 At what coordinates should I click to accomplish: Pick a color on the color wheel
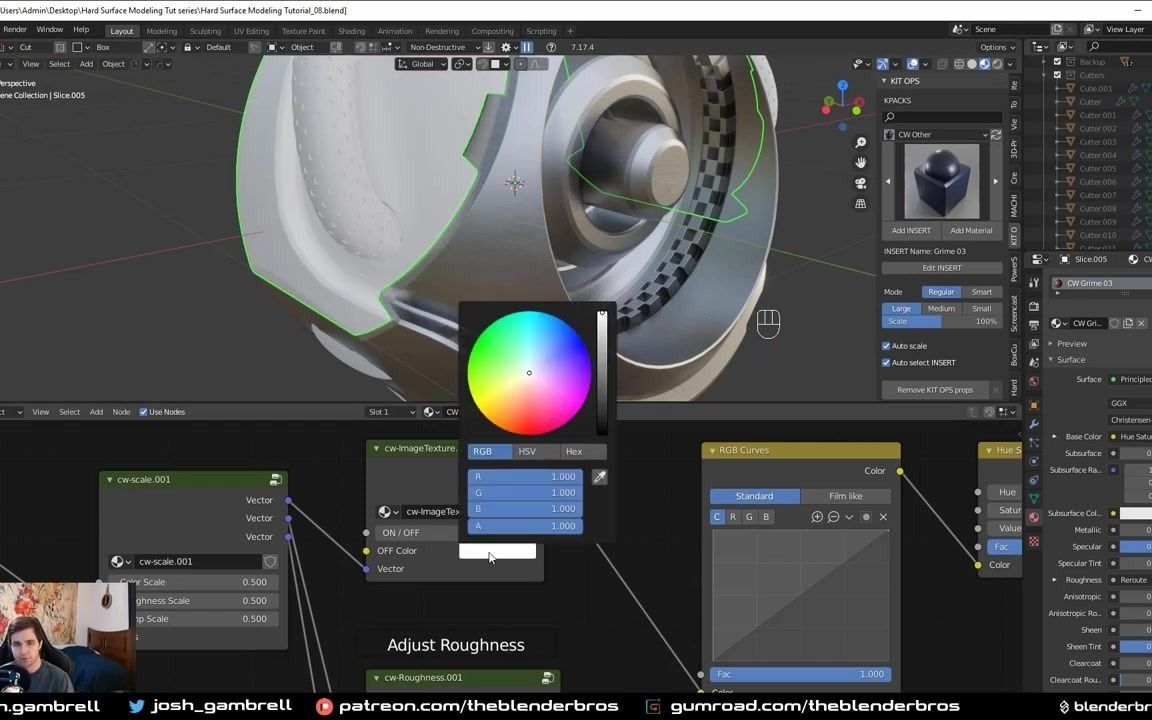[529, 372]
